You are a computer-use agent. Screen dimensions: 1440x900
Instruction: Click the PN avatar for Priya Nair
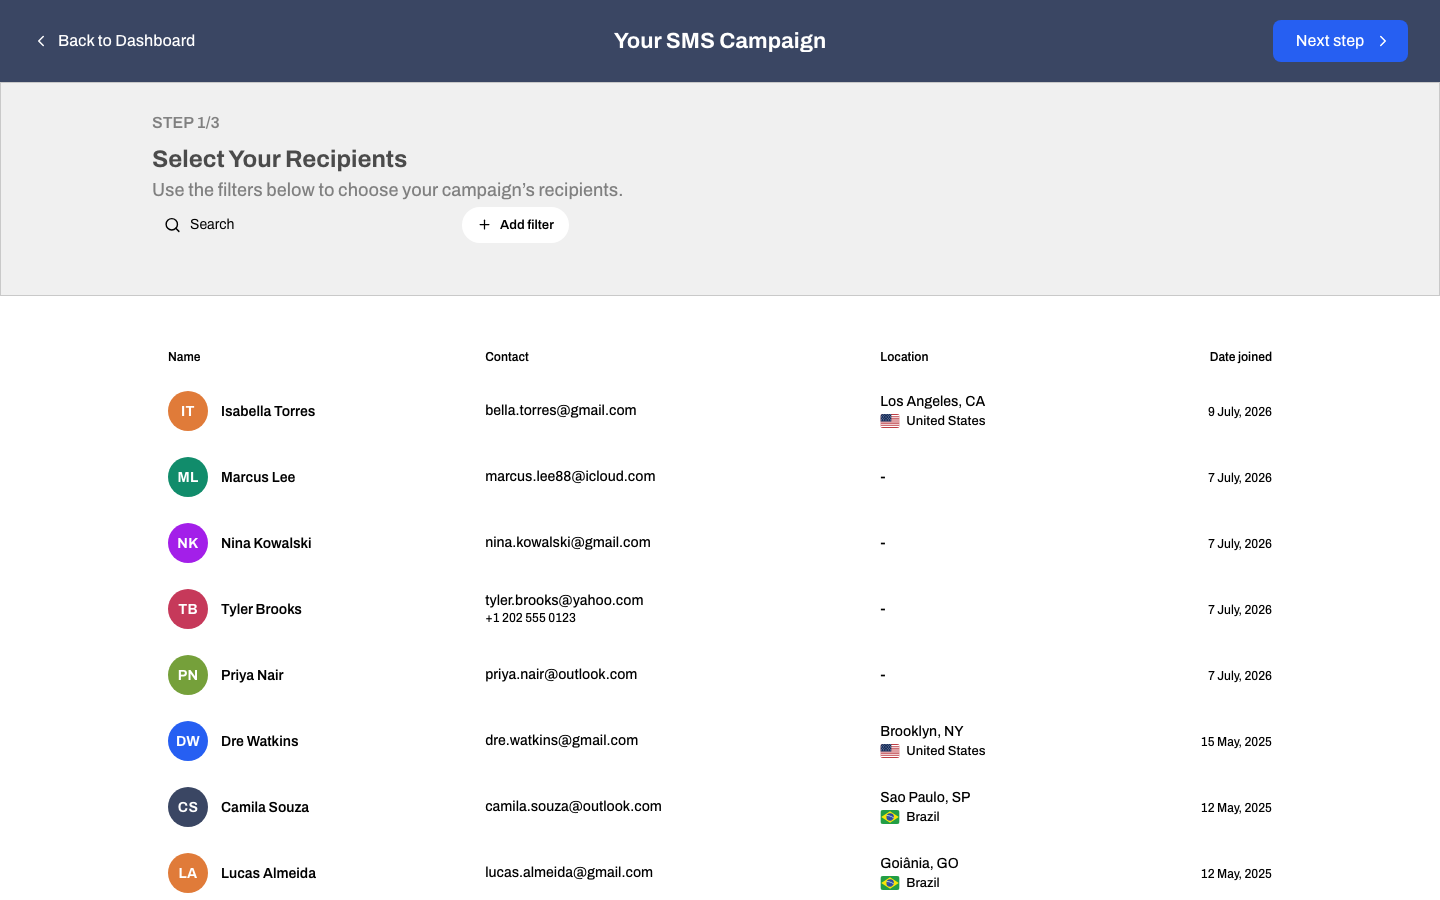188,675
